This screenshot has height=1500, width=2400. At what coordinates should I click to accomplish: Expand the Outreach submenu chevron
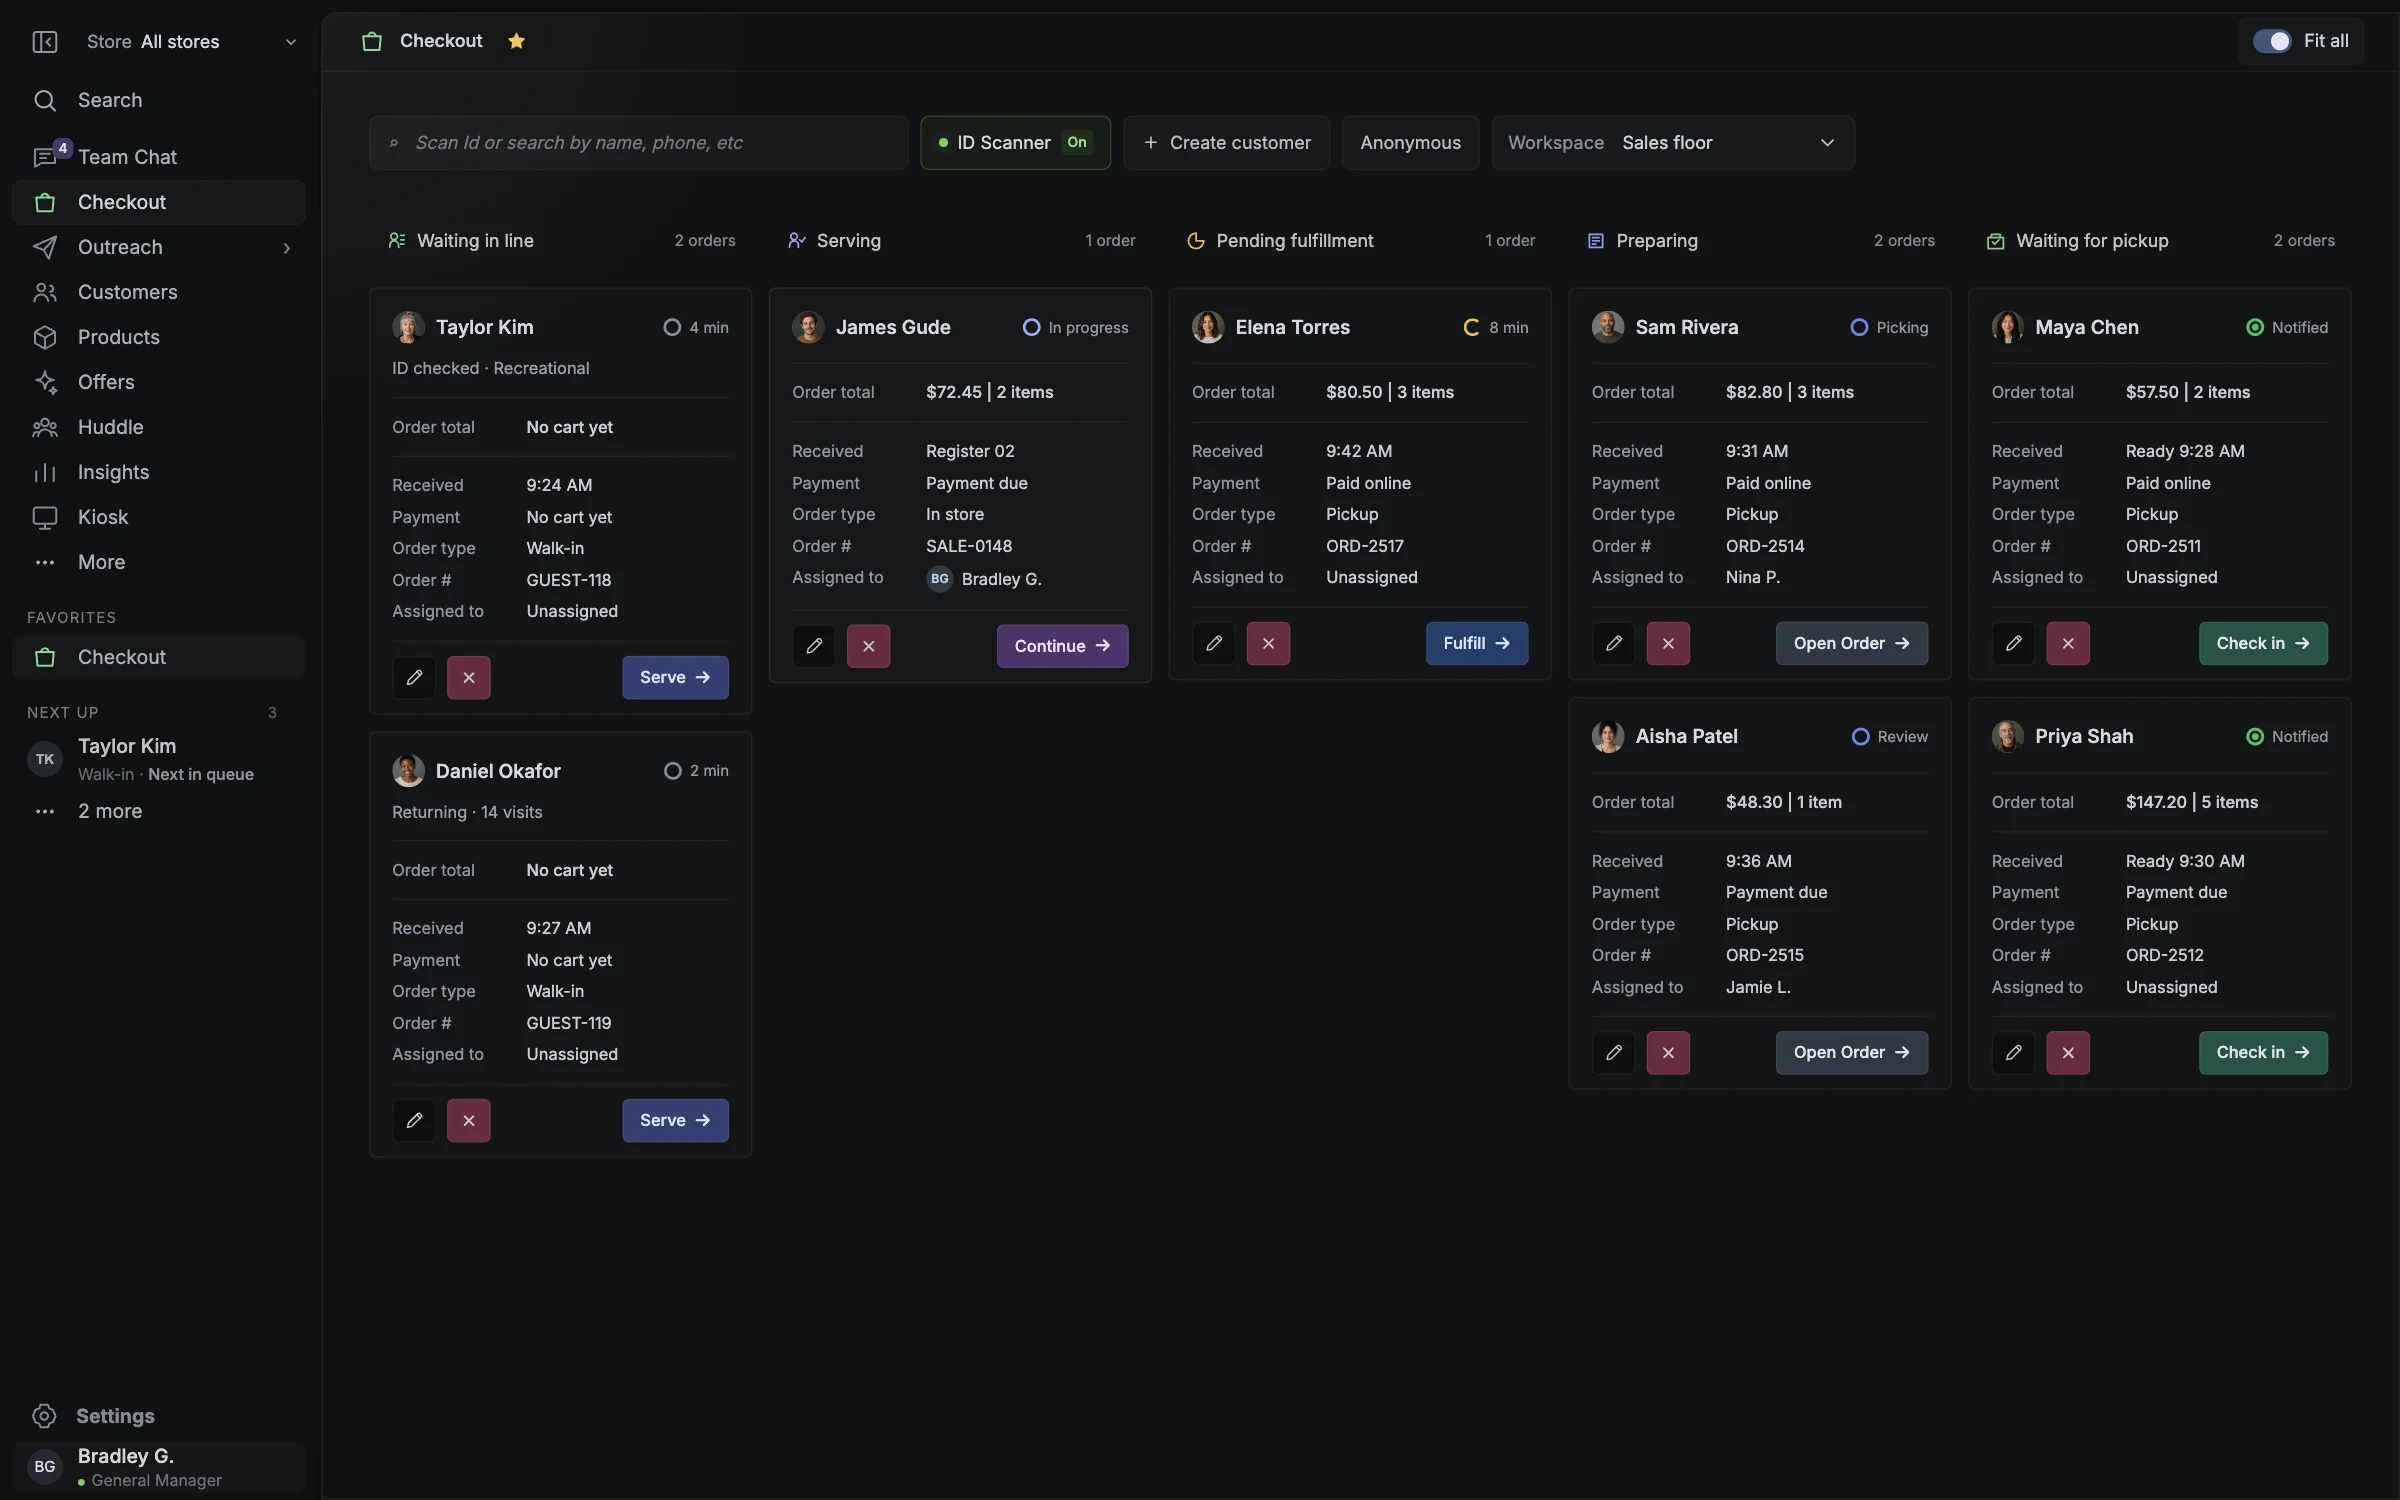(287, 248)
